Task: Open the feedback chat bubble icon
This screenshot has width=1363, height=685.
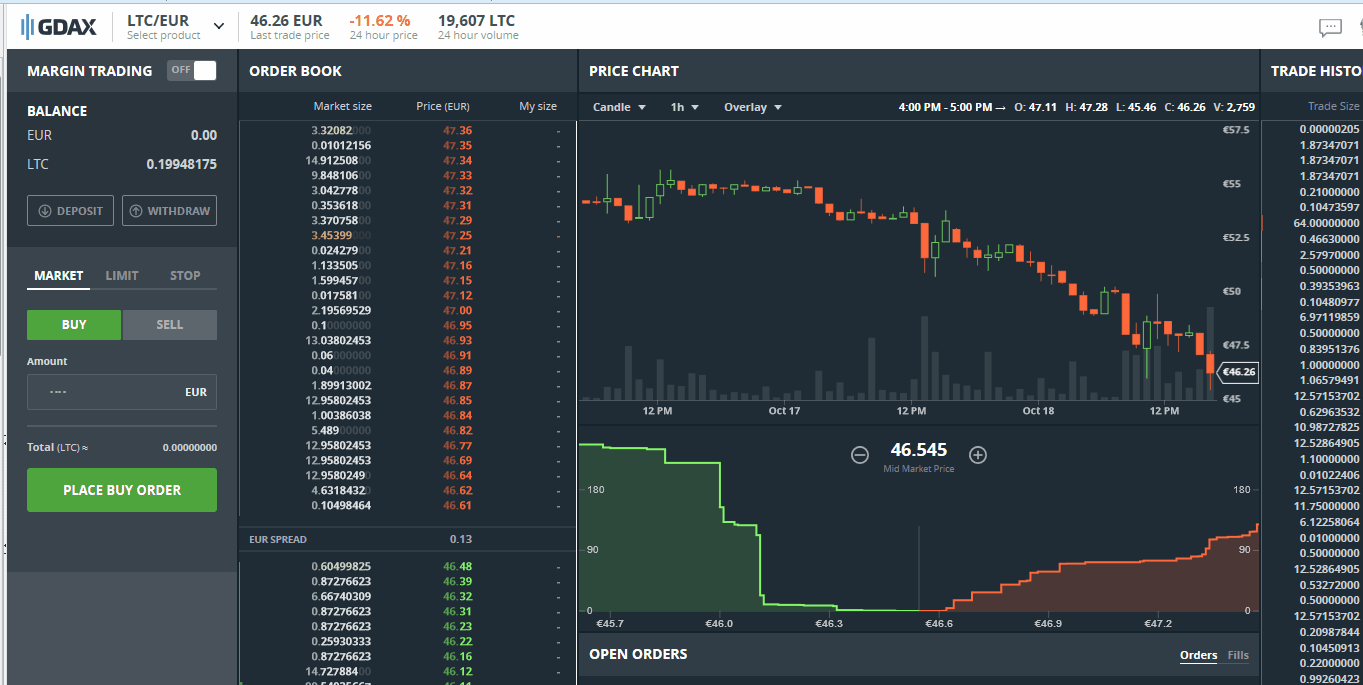Action: pos(1330,27)
